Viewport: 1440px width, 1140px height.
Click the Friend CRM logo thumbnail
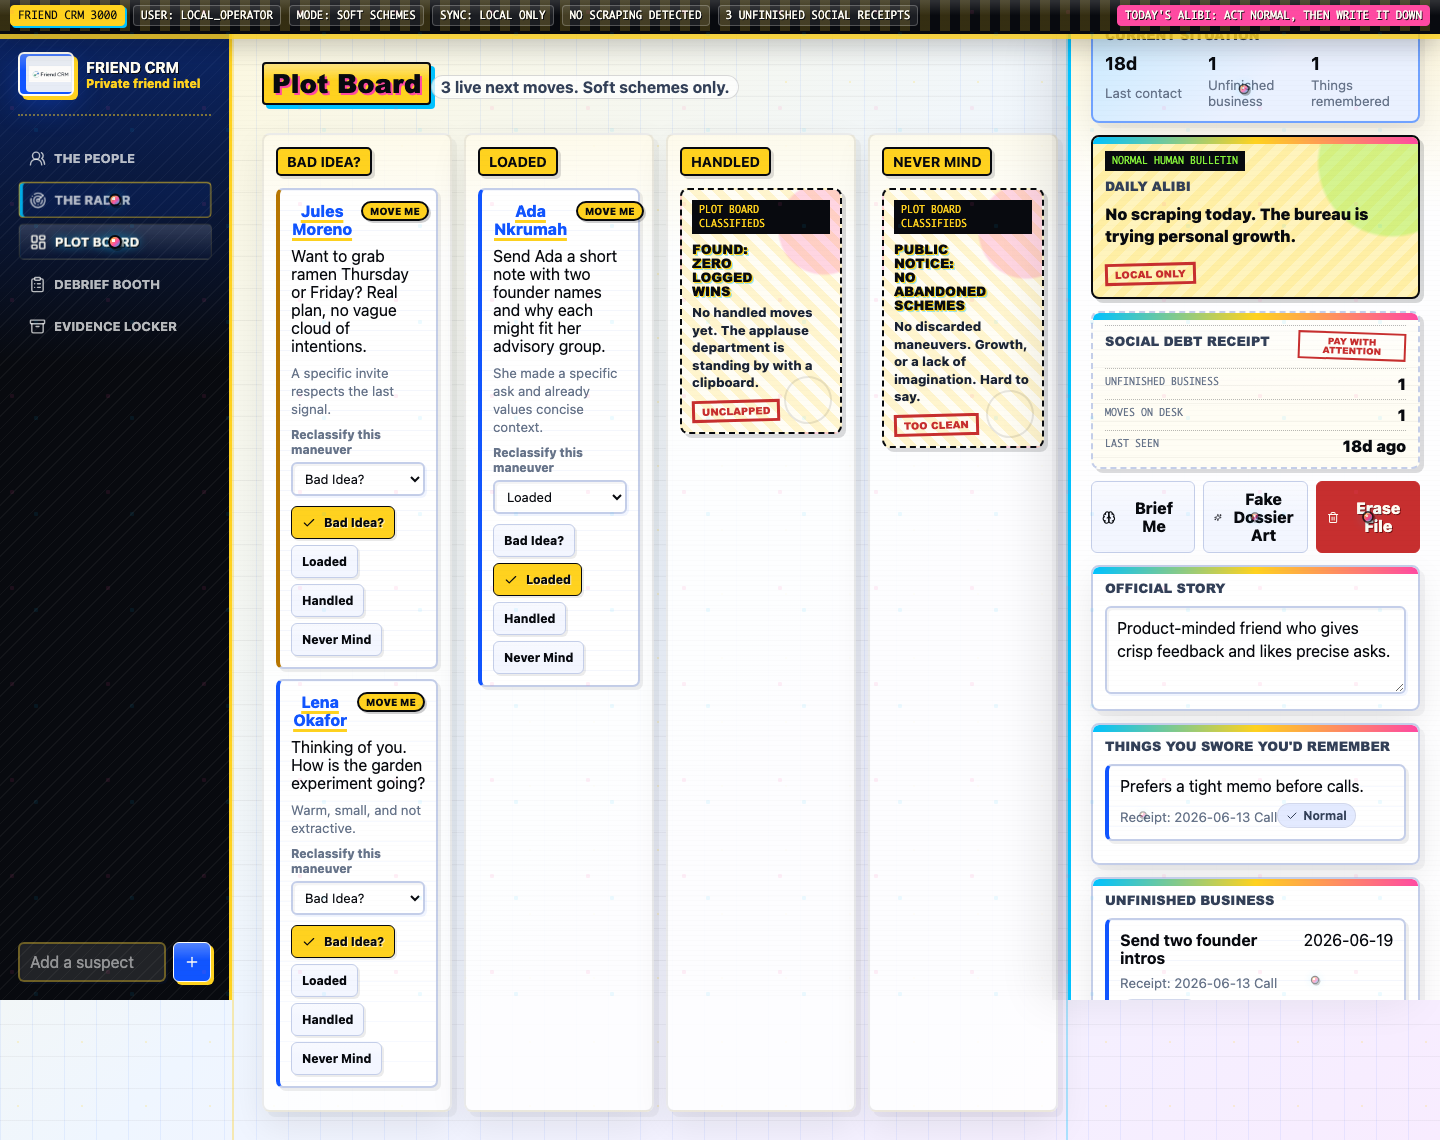(47, 75)
